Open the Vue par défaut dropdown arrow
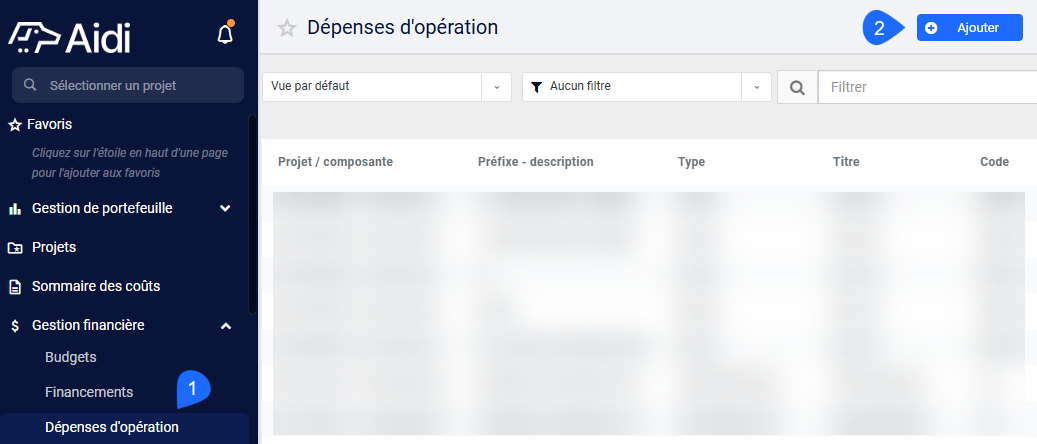The image size is (1037, 444). [x=496, y=87]
